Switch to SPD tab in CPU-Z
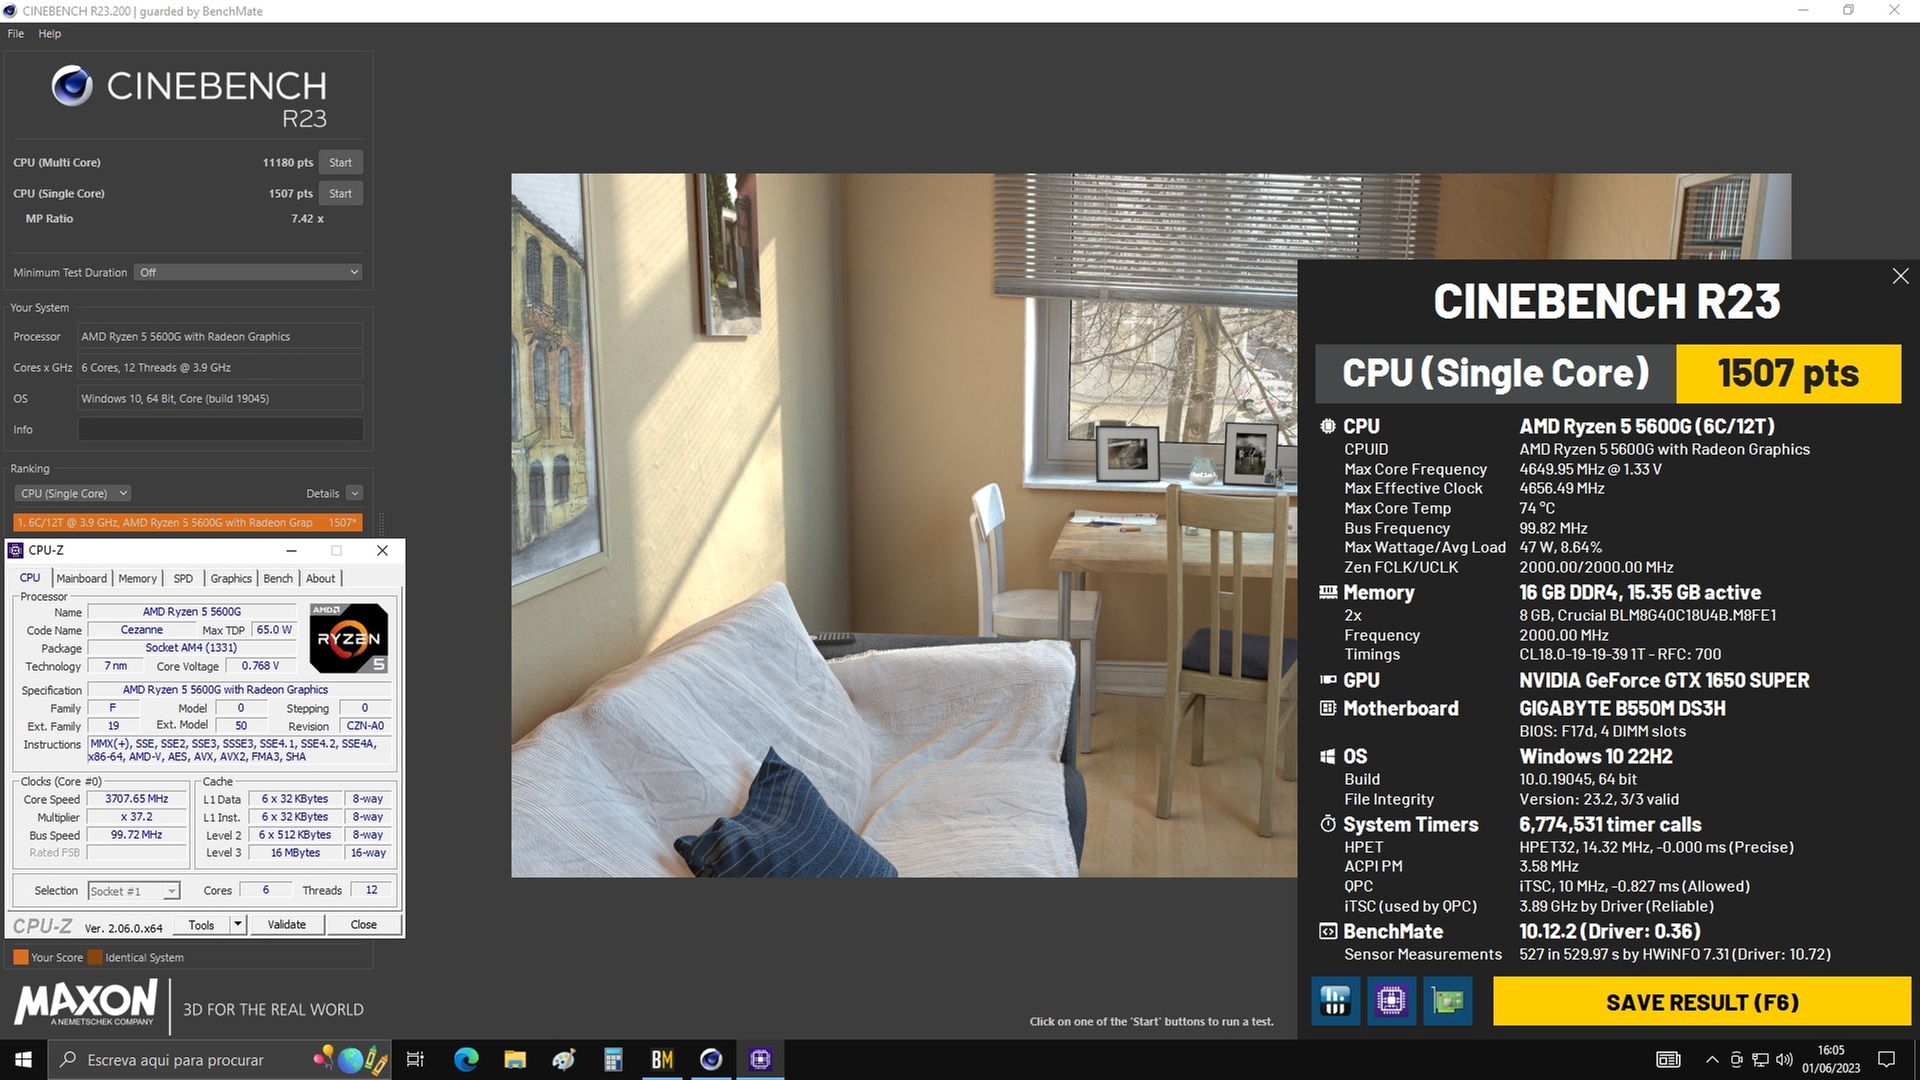 coord(183,578)
